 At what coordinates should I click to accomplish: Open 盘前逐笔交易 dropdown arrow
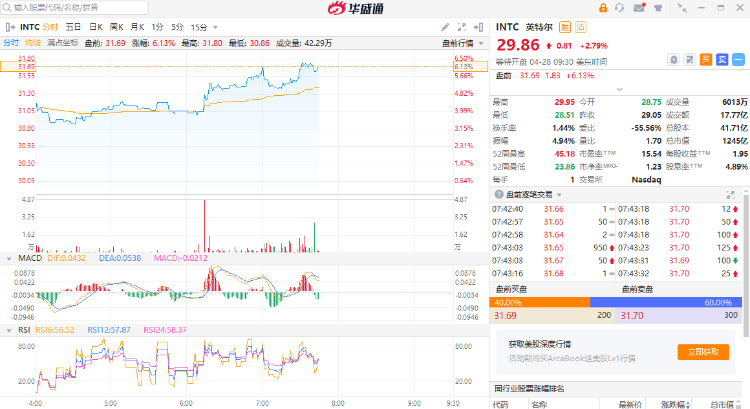coord(559,195)
